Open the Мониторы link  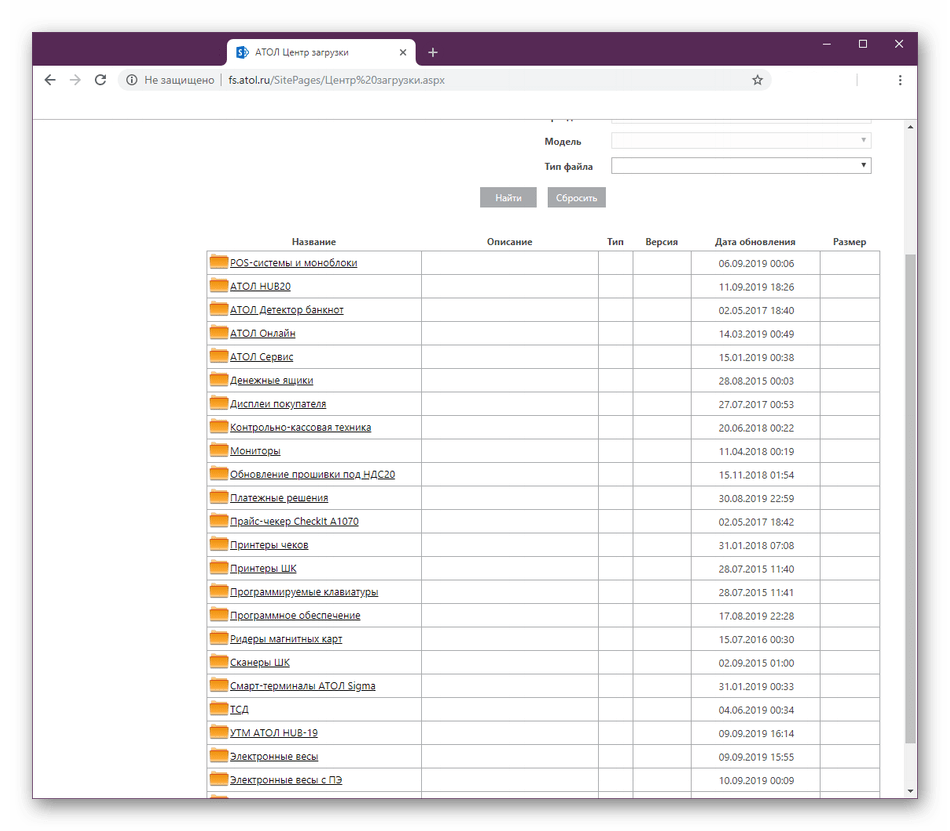[255, 451]
